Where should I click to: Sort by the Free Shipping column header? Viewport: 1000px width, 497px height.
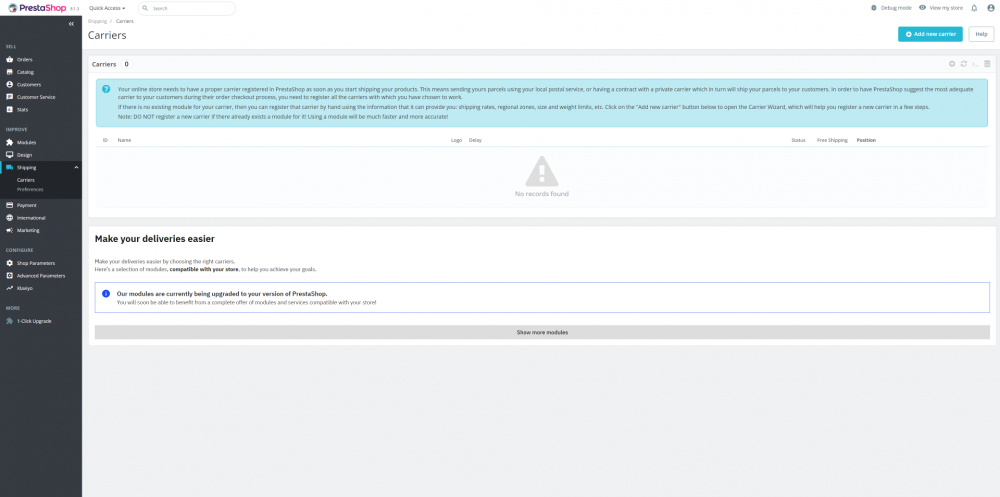pyautogui.click(x=832, y=140)
